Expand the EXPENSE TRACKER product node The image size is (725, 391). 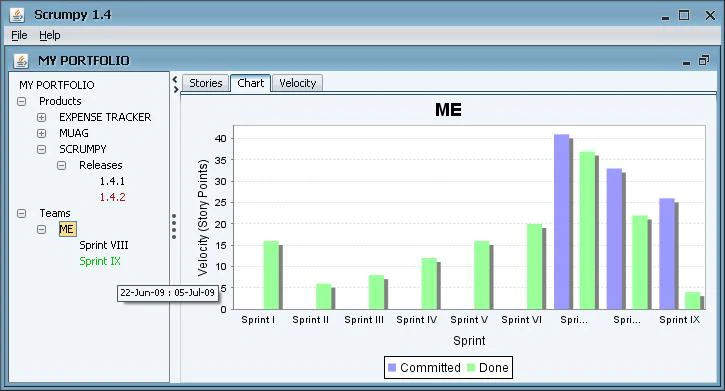tap(42, 117)
